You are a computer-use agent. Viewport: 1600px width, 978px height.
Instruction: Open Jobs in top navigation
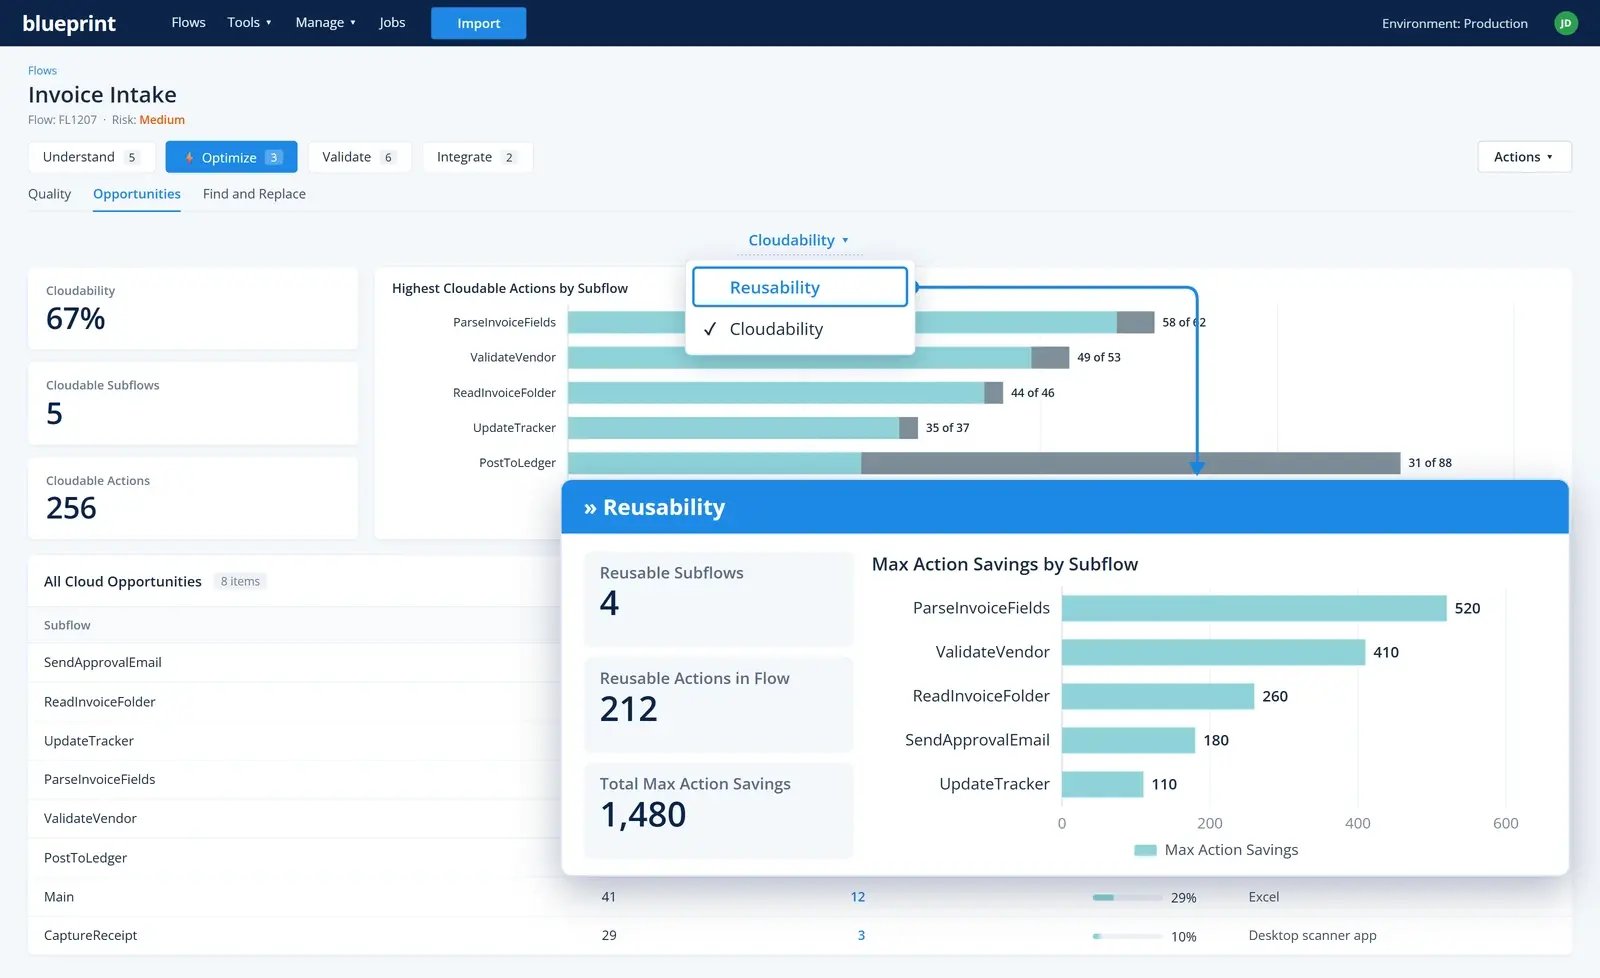(x=392, y=22)
